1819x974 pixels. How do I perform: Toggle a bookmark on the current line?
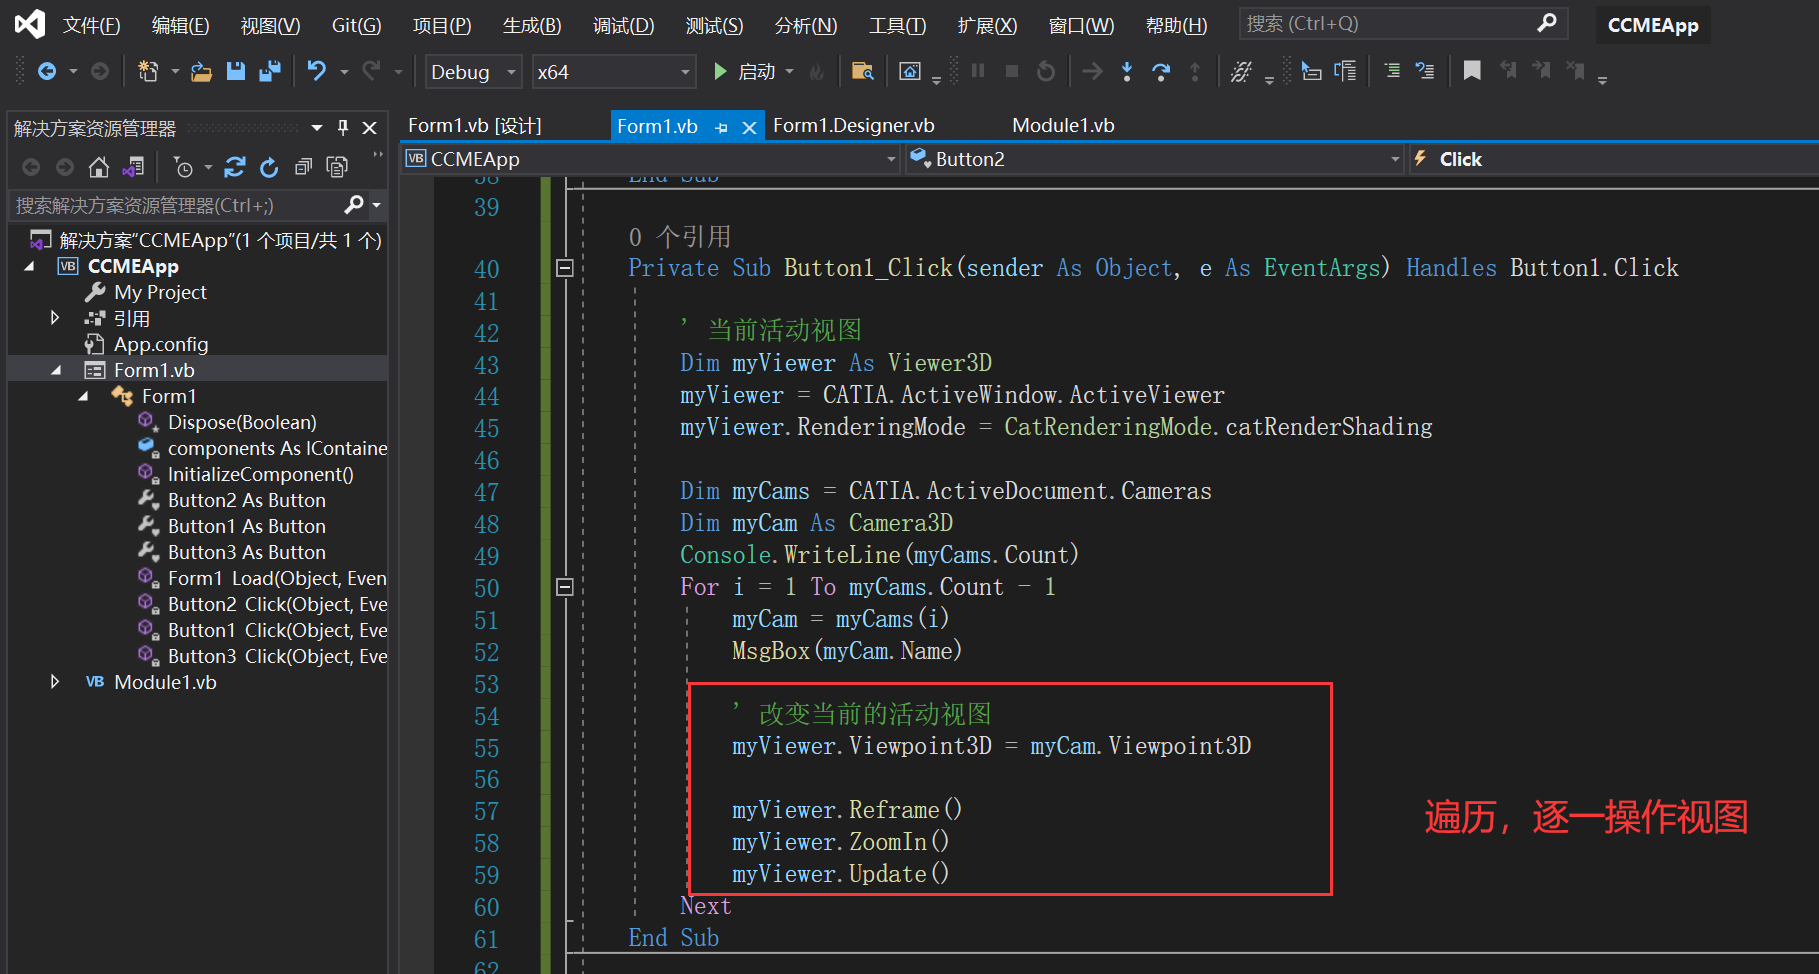click(1472, 71)
